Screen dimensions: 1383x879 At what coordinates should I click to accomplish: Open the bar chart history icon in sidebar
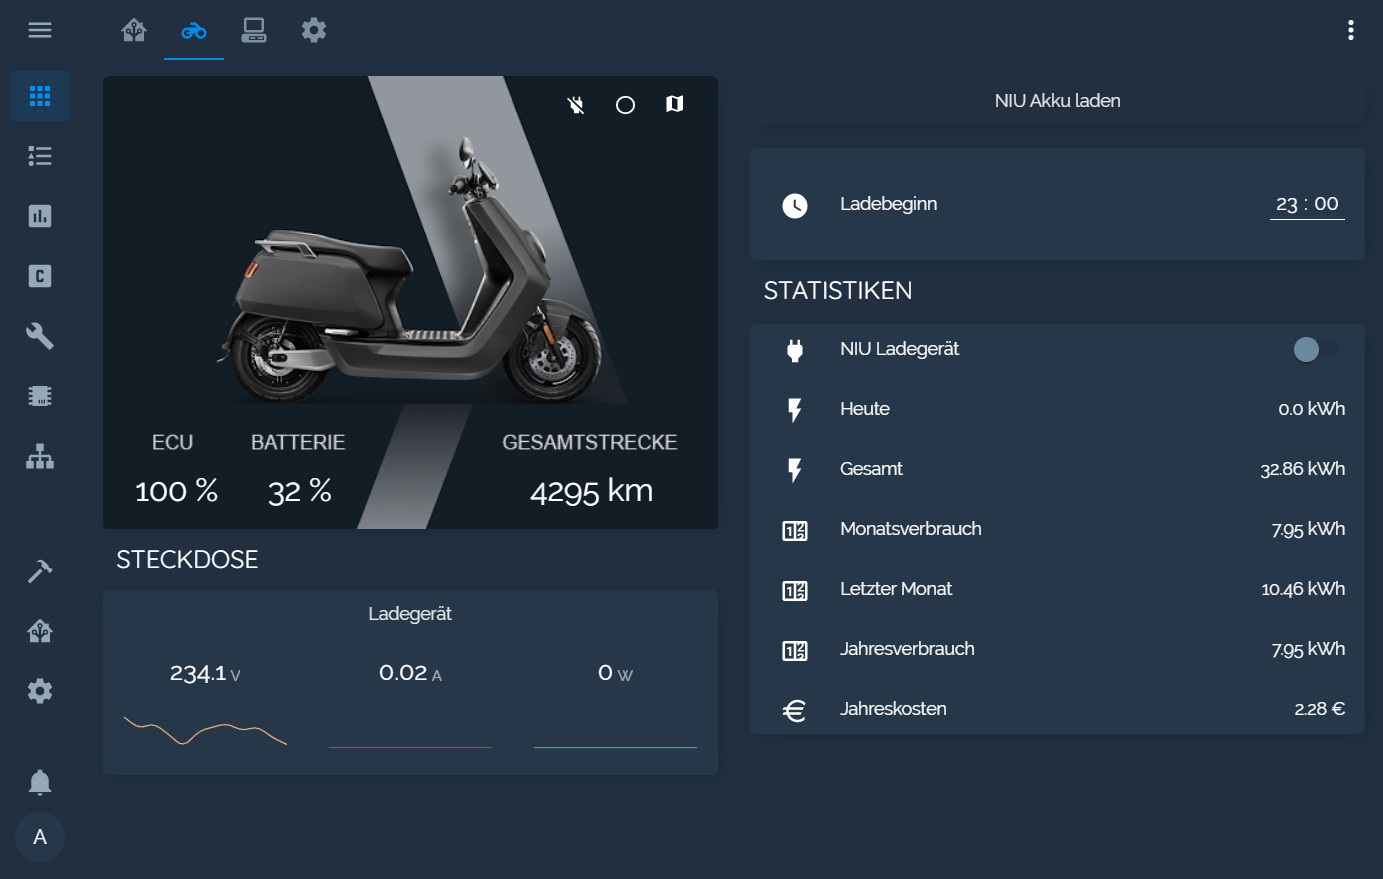click(x=40, y=216)
